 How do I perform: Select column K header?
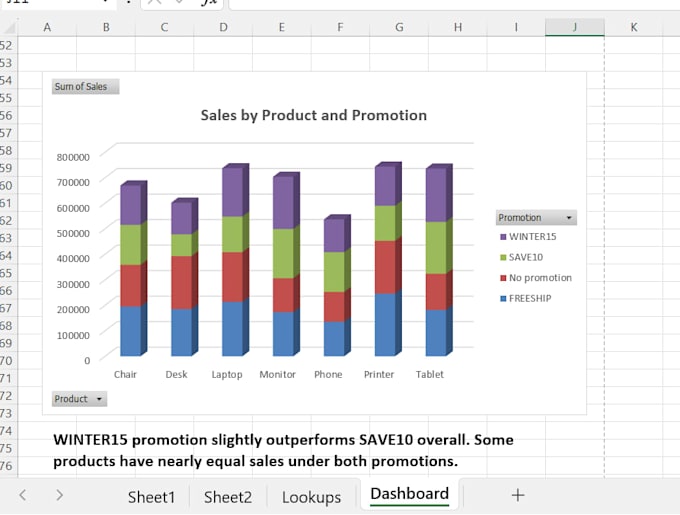coord(634,27)
